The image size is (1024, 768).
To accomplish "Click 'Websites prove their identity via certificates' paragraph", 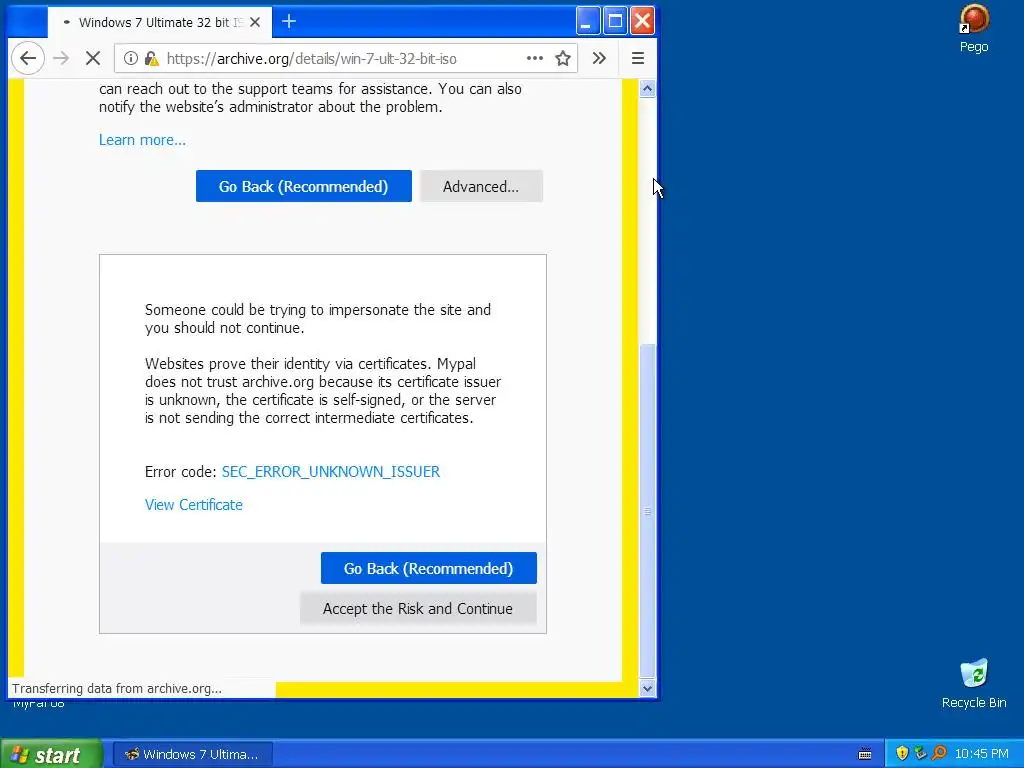I will tap(323, 391).
